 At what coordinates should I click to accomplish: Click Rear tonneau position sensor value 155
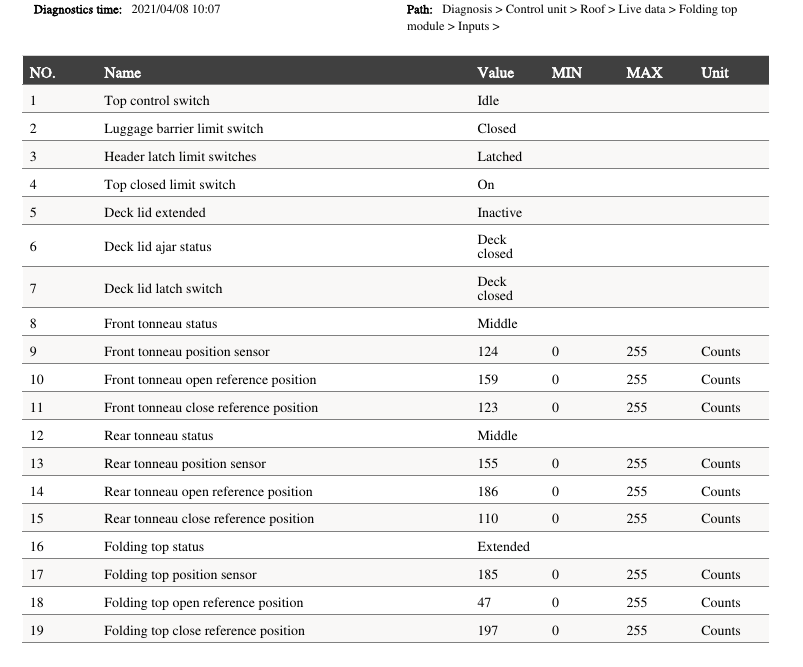point(488,464)
